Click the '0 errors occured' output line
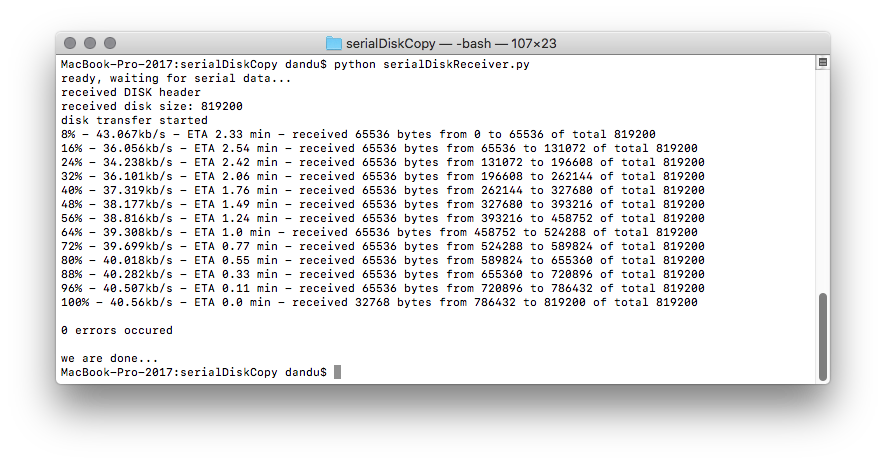 point(117,330)
